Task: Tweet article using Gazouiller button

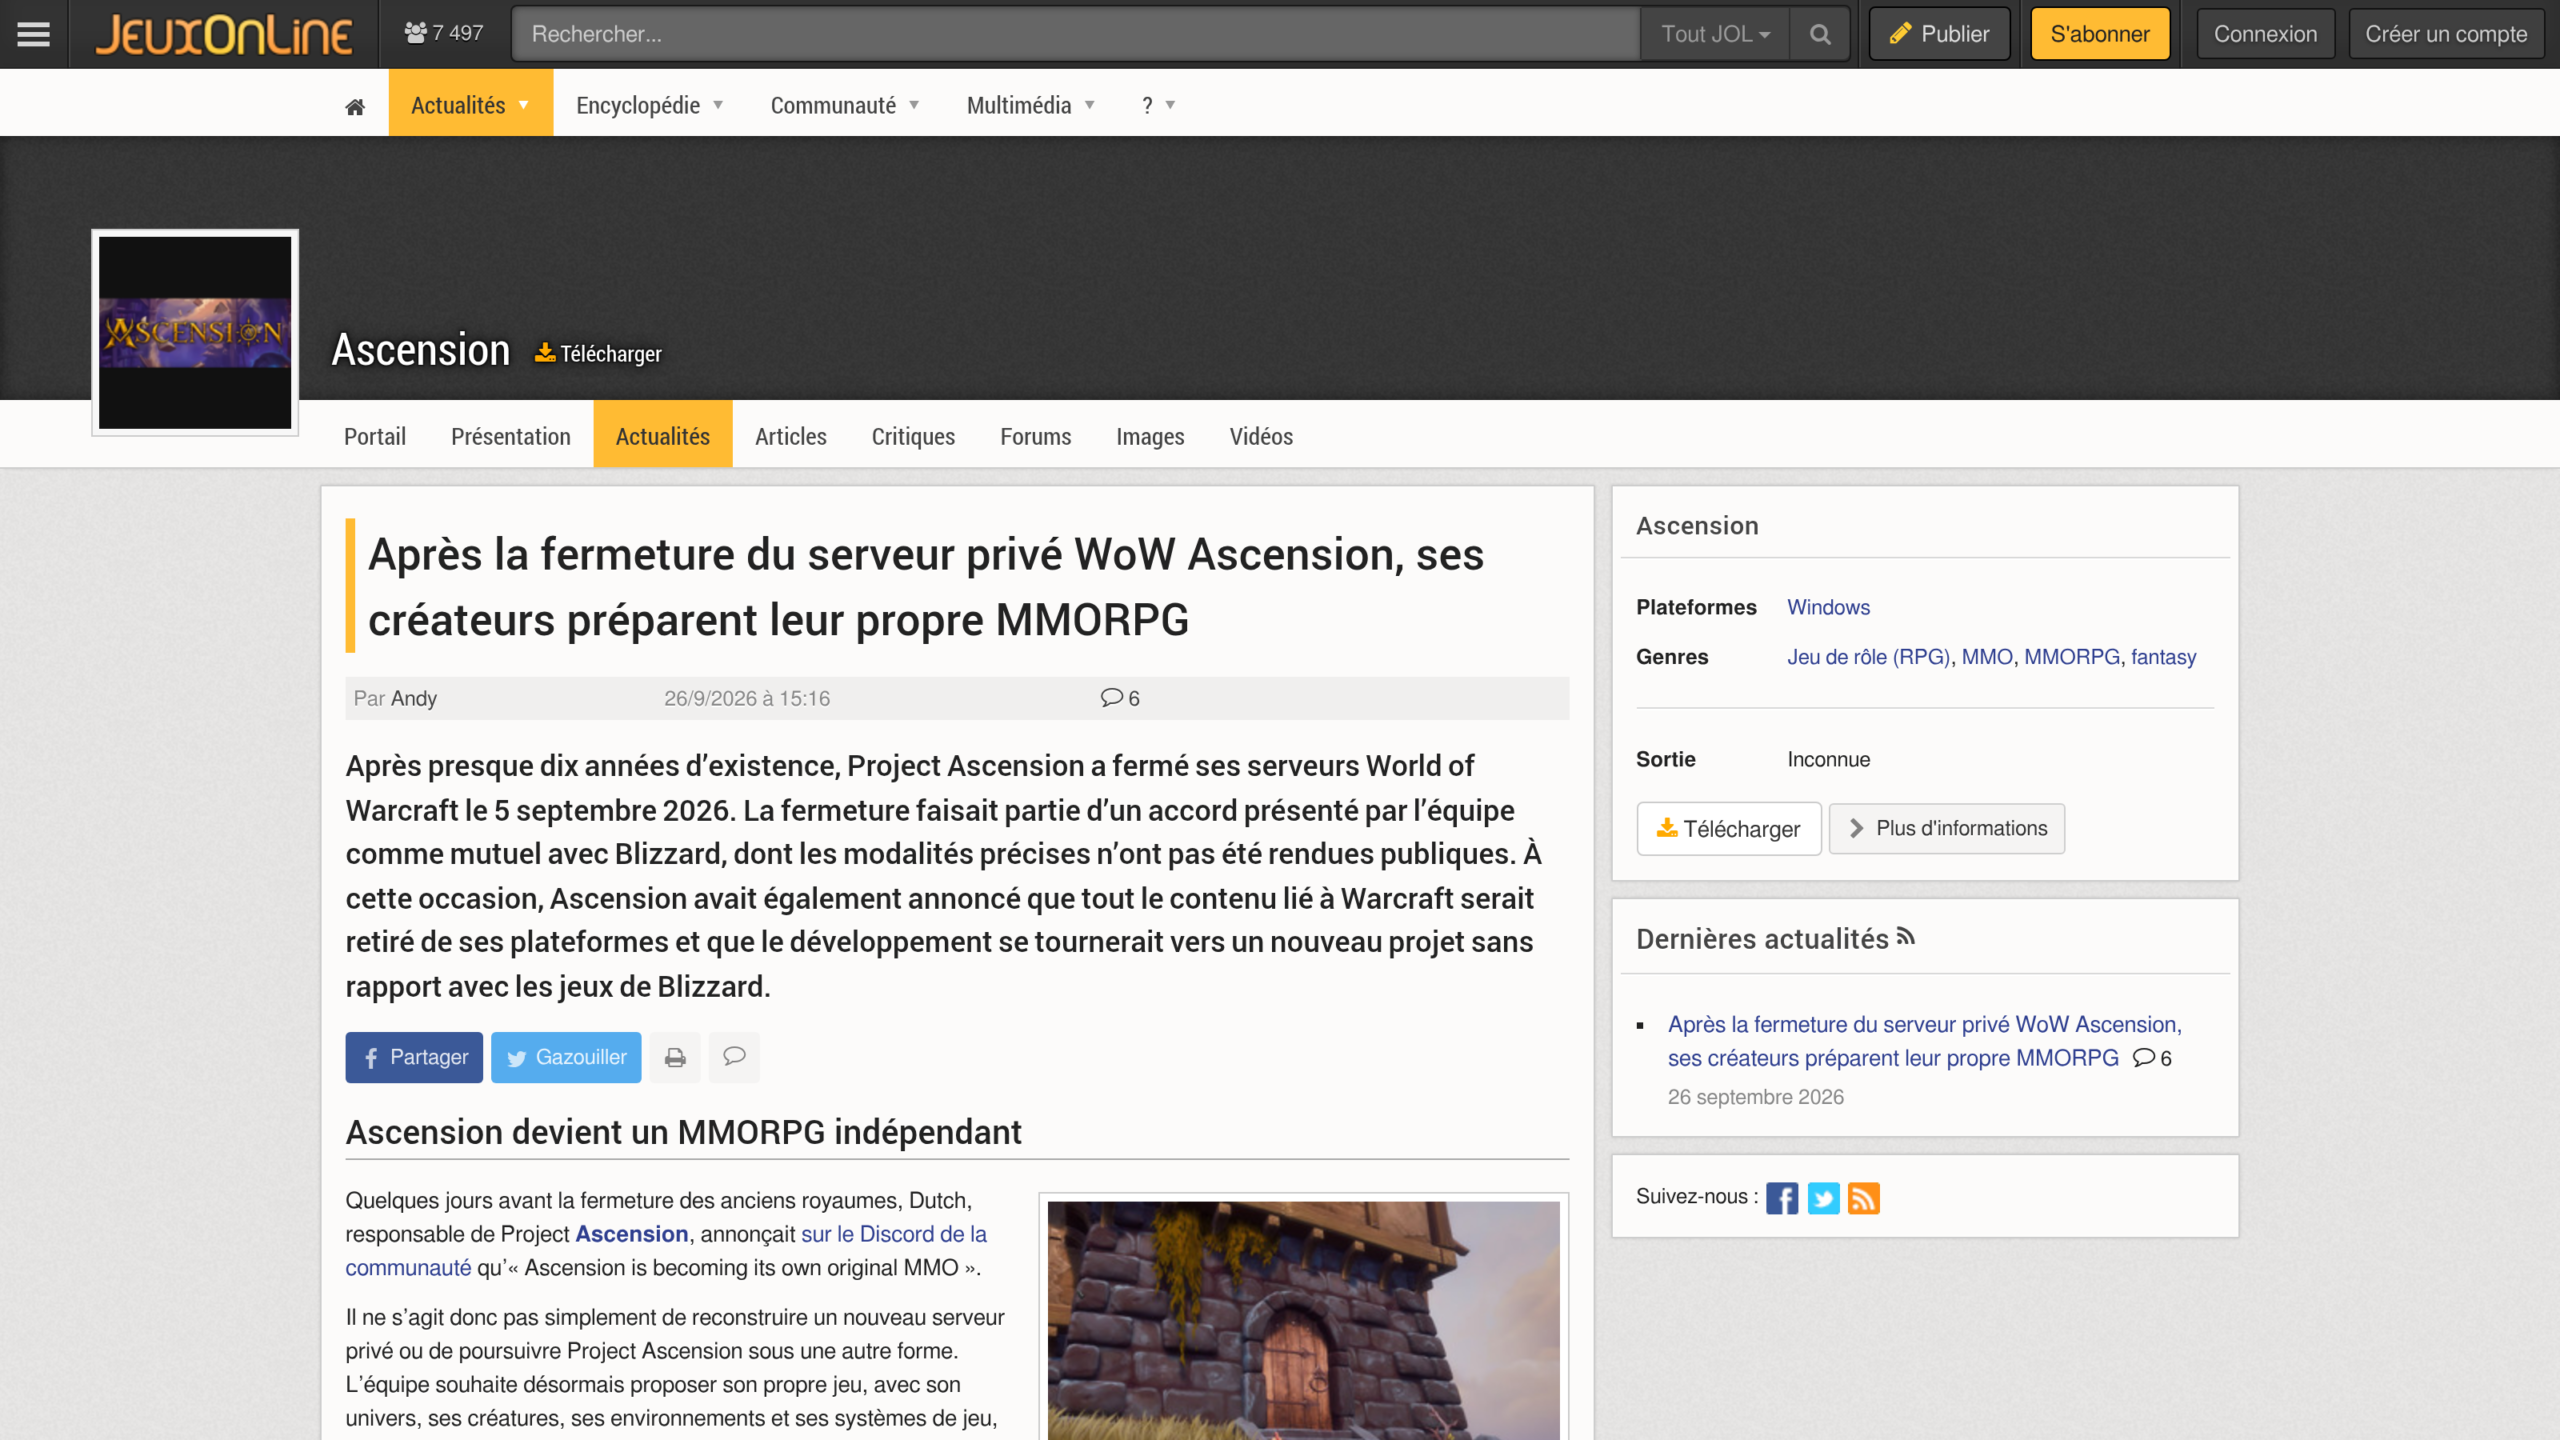Action: (566, 1057)
